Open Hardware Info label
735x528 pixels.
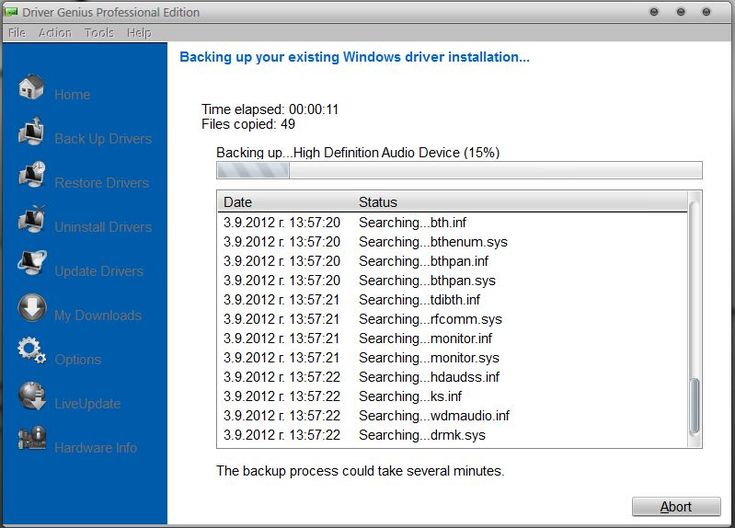coord(96,448)
